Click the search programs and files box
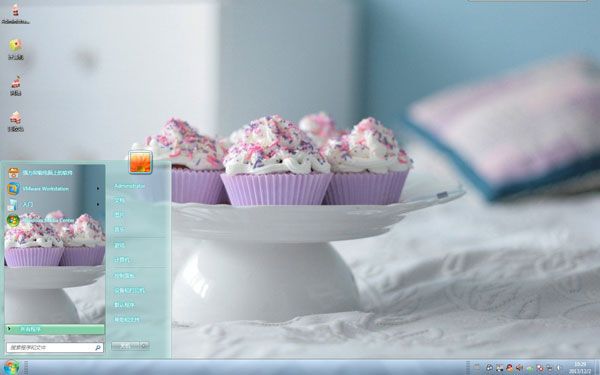Viewport: 600px width, 375px height. click(55, 347)
